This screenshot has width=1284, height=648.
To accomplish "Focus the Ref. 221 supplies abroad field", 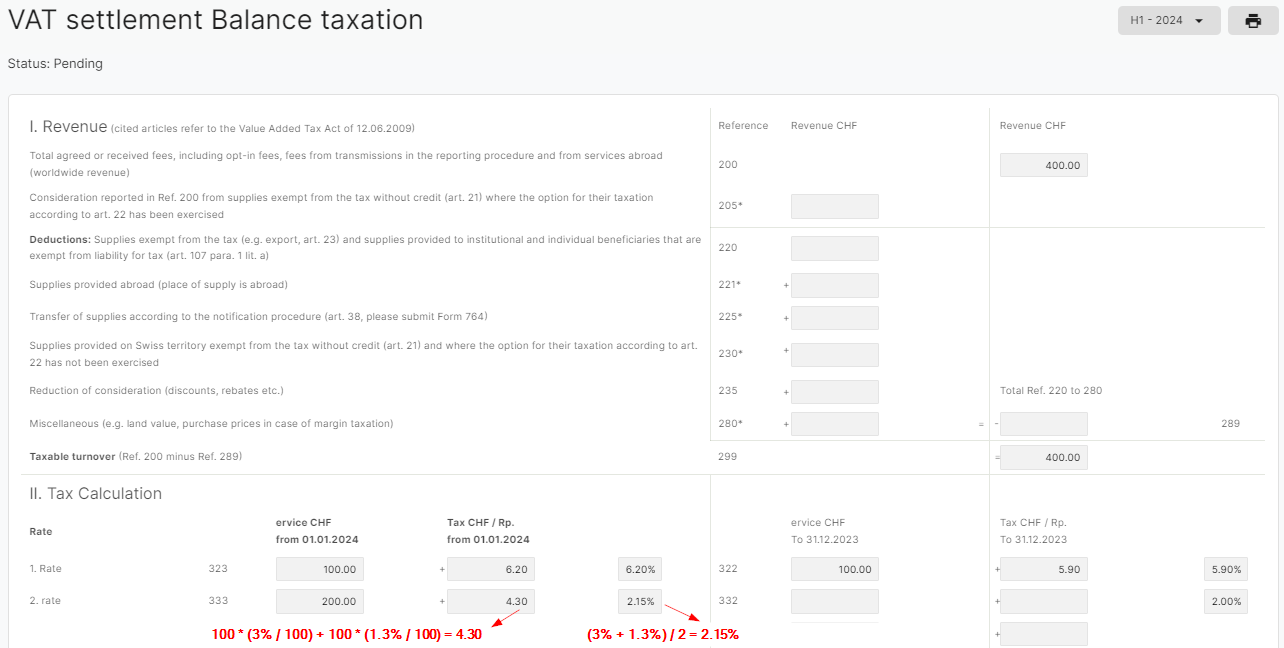I will click(x=834, y=286).
